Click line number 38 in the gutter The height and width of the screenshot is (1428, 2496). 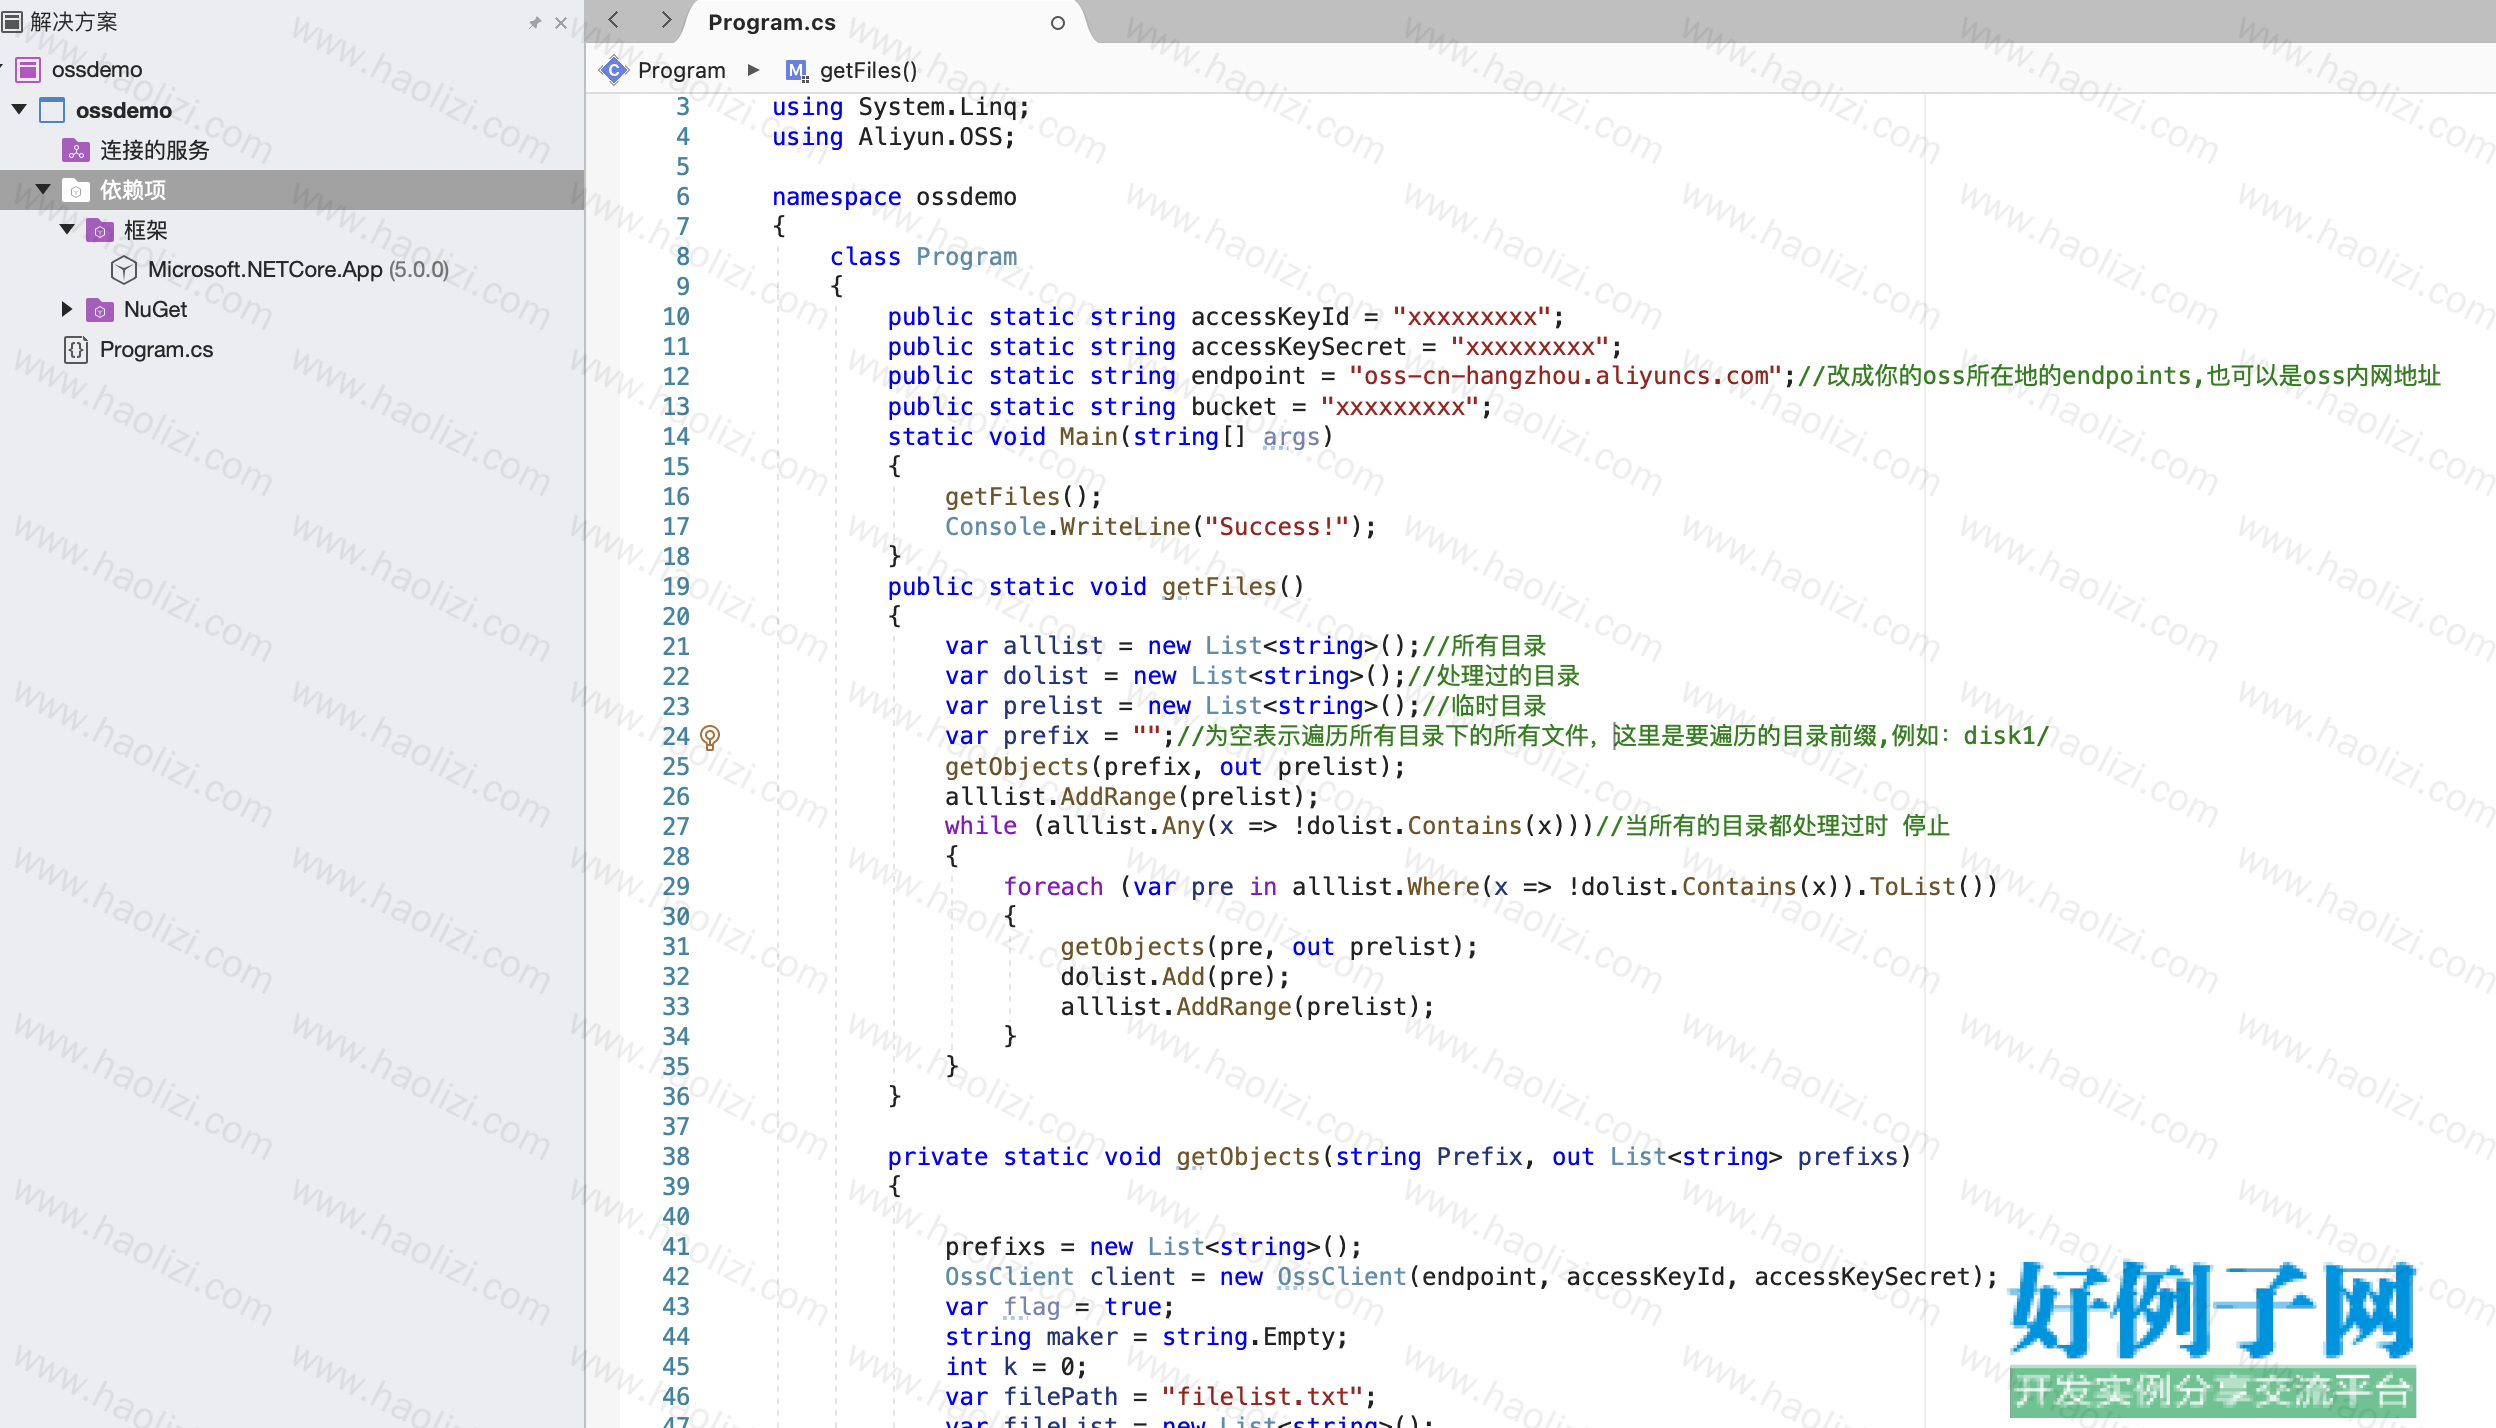click(x=676, y=1157)
